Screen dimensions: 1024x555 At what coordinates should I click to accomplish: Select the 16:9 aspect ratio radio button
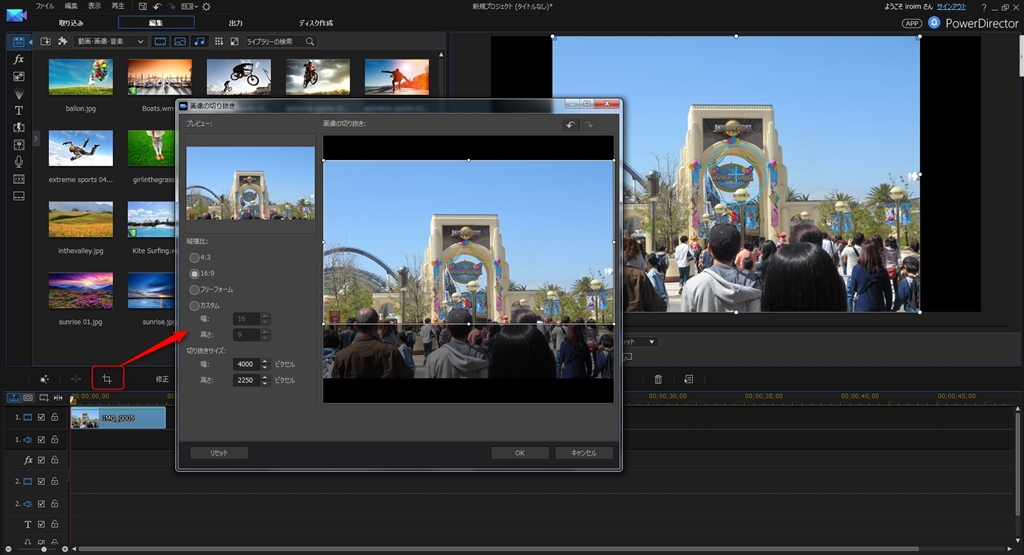[194, 274]
